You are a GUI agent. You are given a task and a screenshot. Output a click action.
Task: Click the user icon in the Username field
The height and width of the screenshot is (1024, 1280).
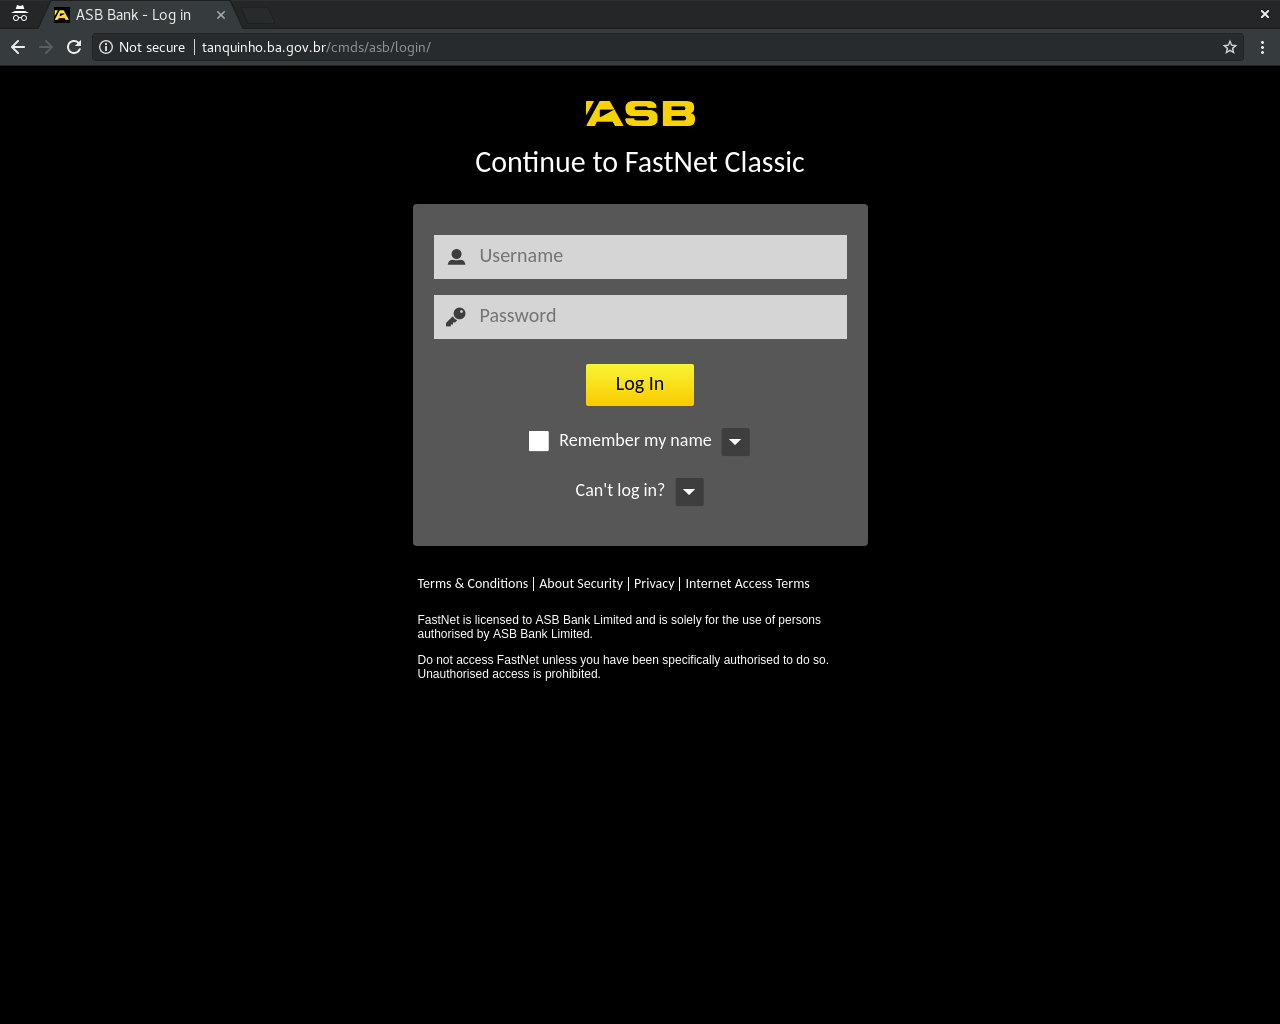click(456, 257)
